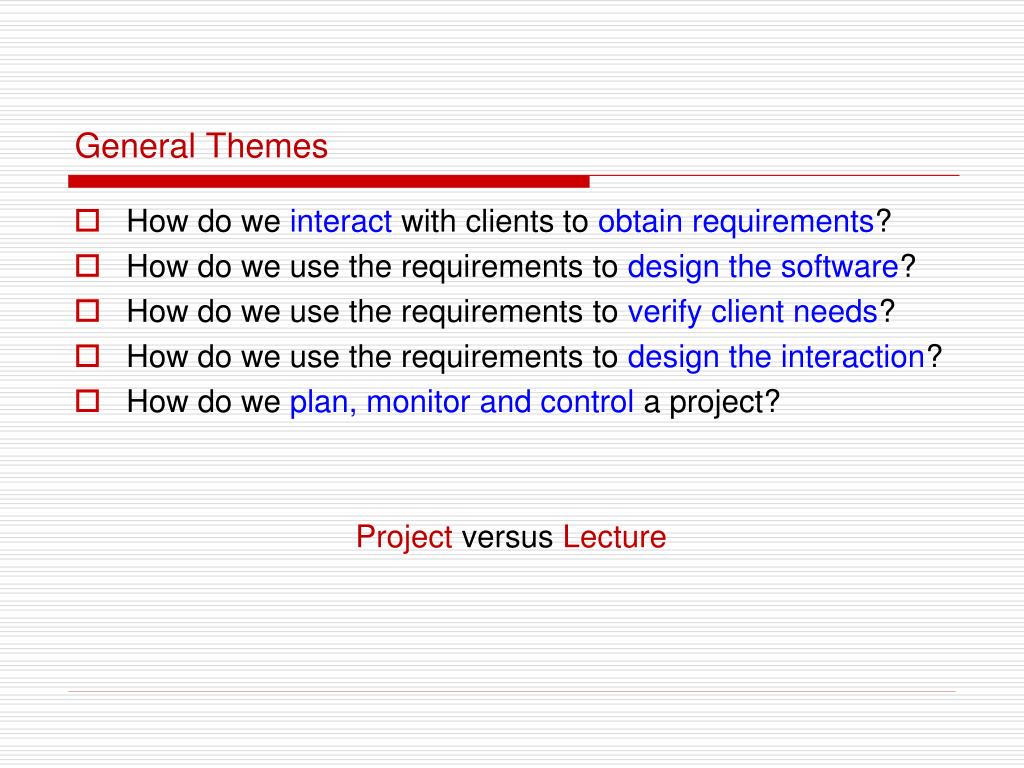Viewport: 1024px width, 768px height.
Task: Click the words a project? in the last bullet
Action: tap(711, 402)
